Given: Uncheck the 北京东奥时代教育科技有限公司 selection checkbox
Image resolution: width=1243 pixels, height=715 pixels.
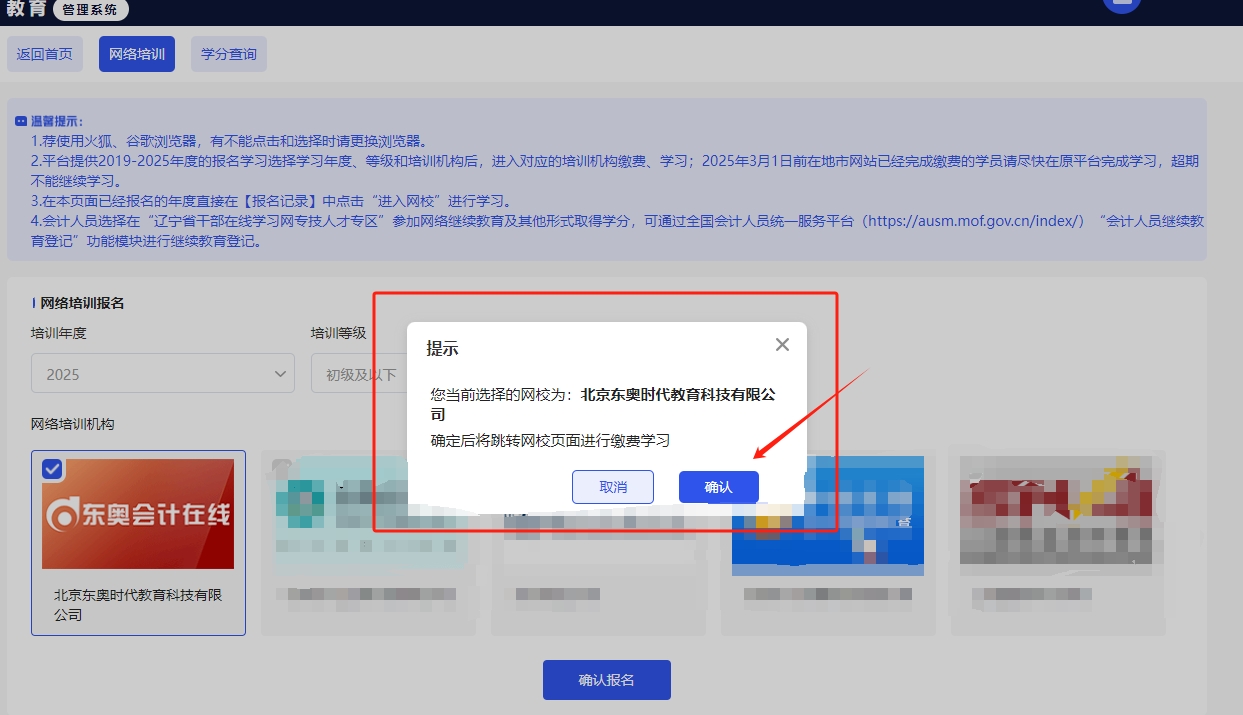Looking at the screenshot, I should [x=53, y=469].
